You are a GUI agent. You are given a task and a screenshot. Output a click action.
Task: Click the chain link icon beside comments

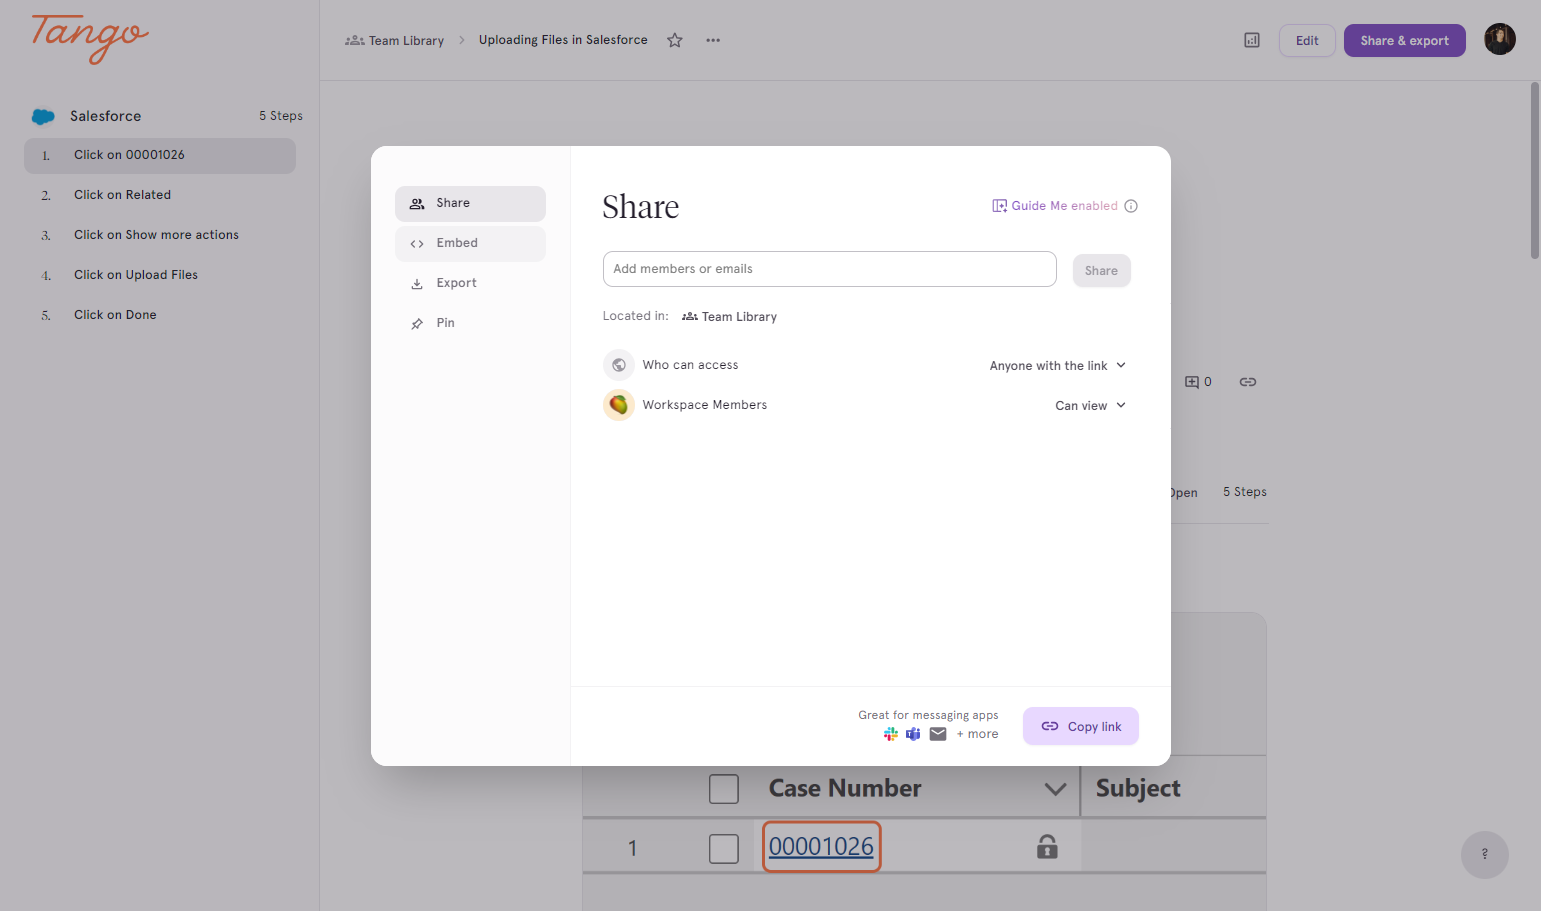[x=1248, y=382]
